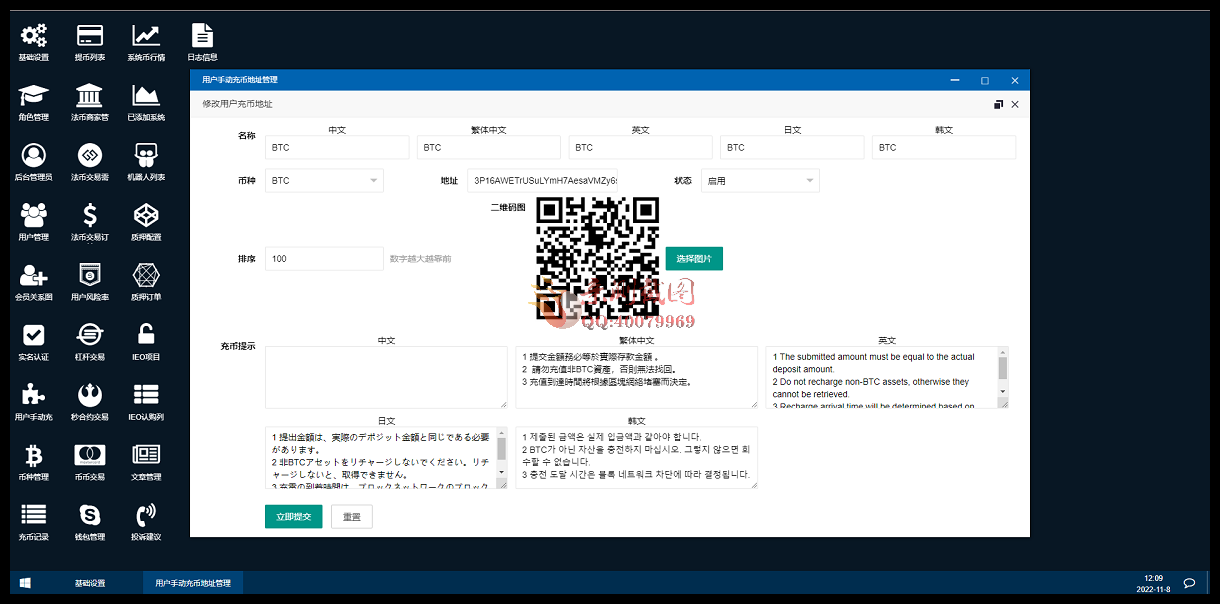Click the 韩文 name input field
The image size is (1220, 604).
point(944,147)
